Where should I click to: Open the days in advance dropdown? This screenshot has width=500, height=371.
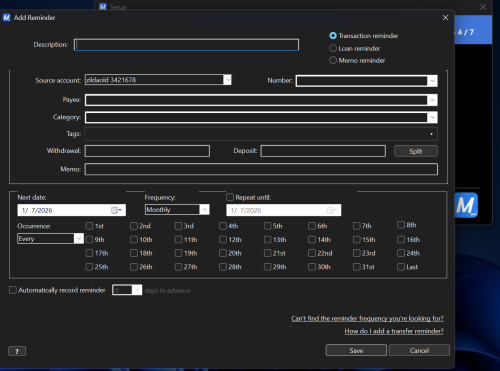click(x=137, y=290)
